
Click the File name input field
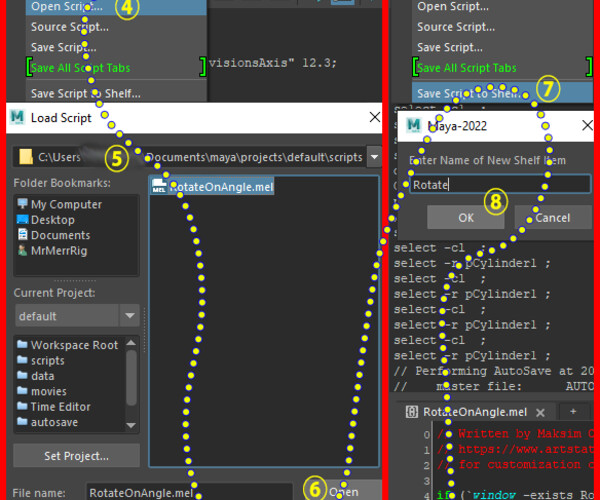point(190,493)
